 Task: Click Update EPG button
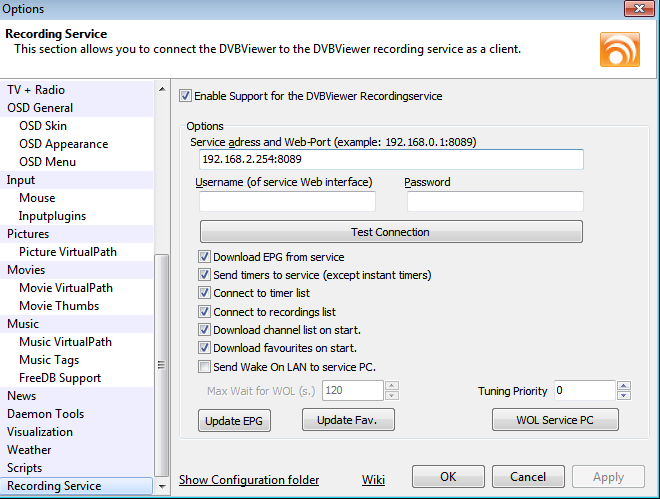234,421
